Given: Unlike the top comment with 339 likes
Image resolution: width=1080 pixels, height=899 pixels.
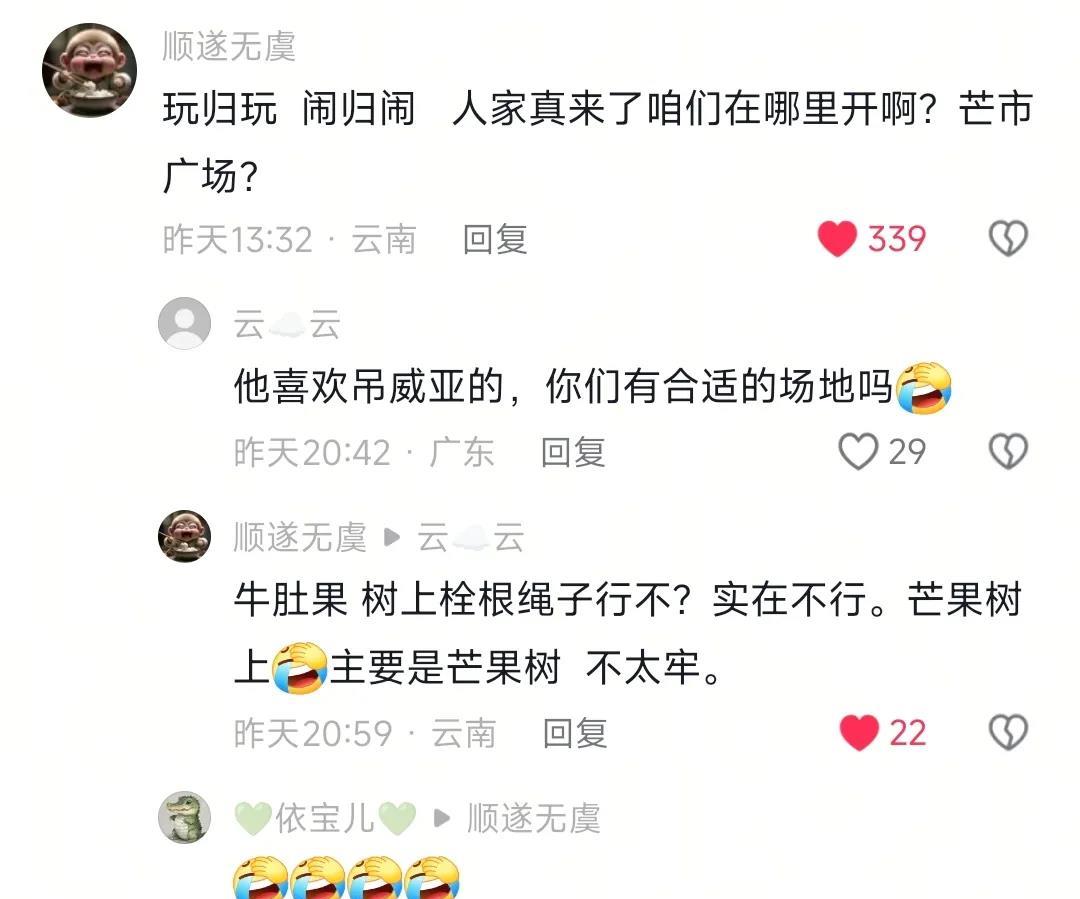Looking at the screenshot, I should pyautogui.click(x=838, y=239).
